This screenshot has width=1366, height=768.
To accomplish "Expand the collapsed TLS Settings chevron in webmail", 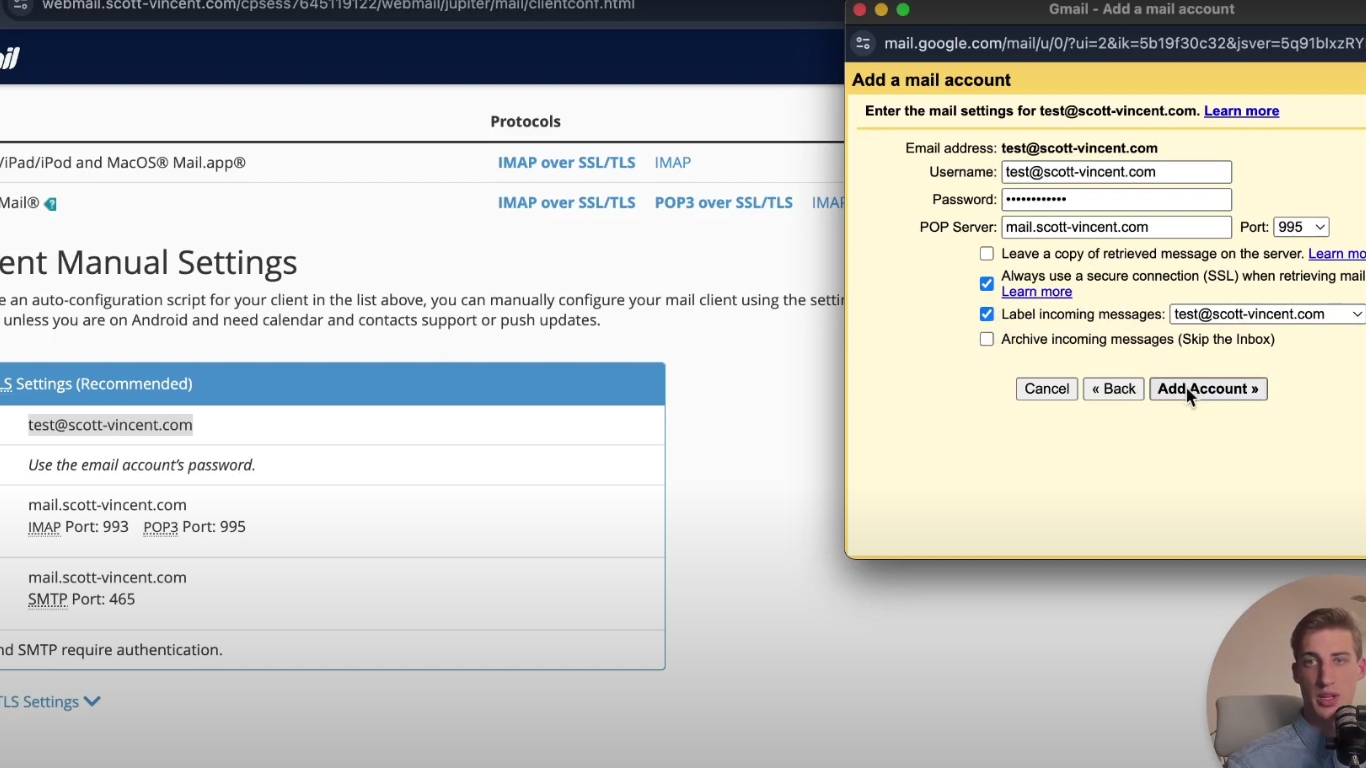I will (92, 702).
